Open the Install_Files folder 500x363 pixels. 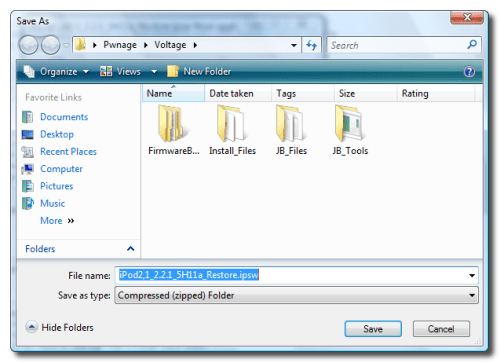click(x=232, y=130)
